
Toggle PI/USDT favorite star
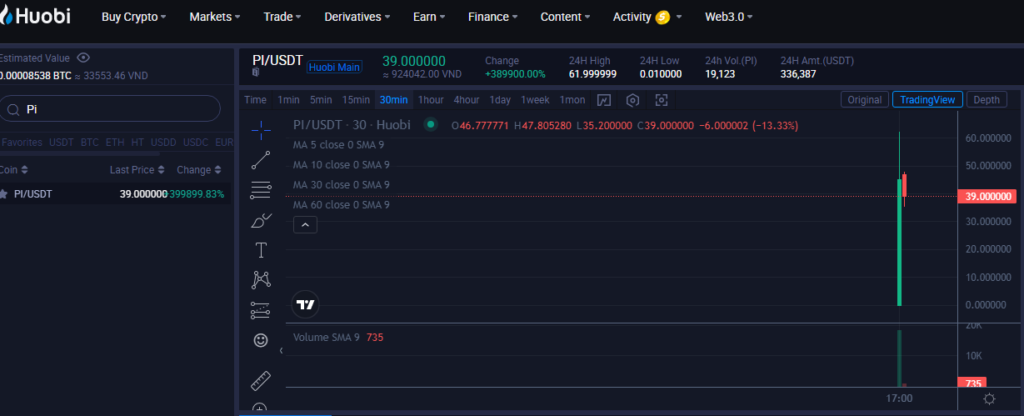click(4, 193)
